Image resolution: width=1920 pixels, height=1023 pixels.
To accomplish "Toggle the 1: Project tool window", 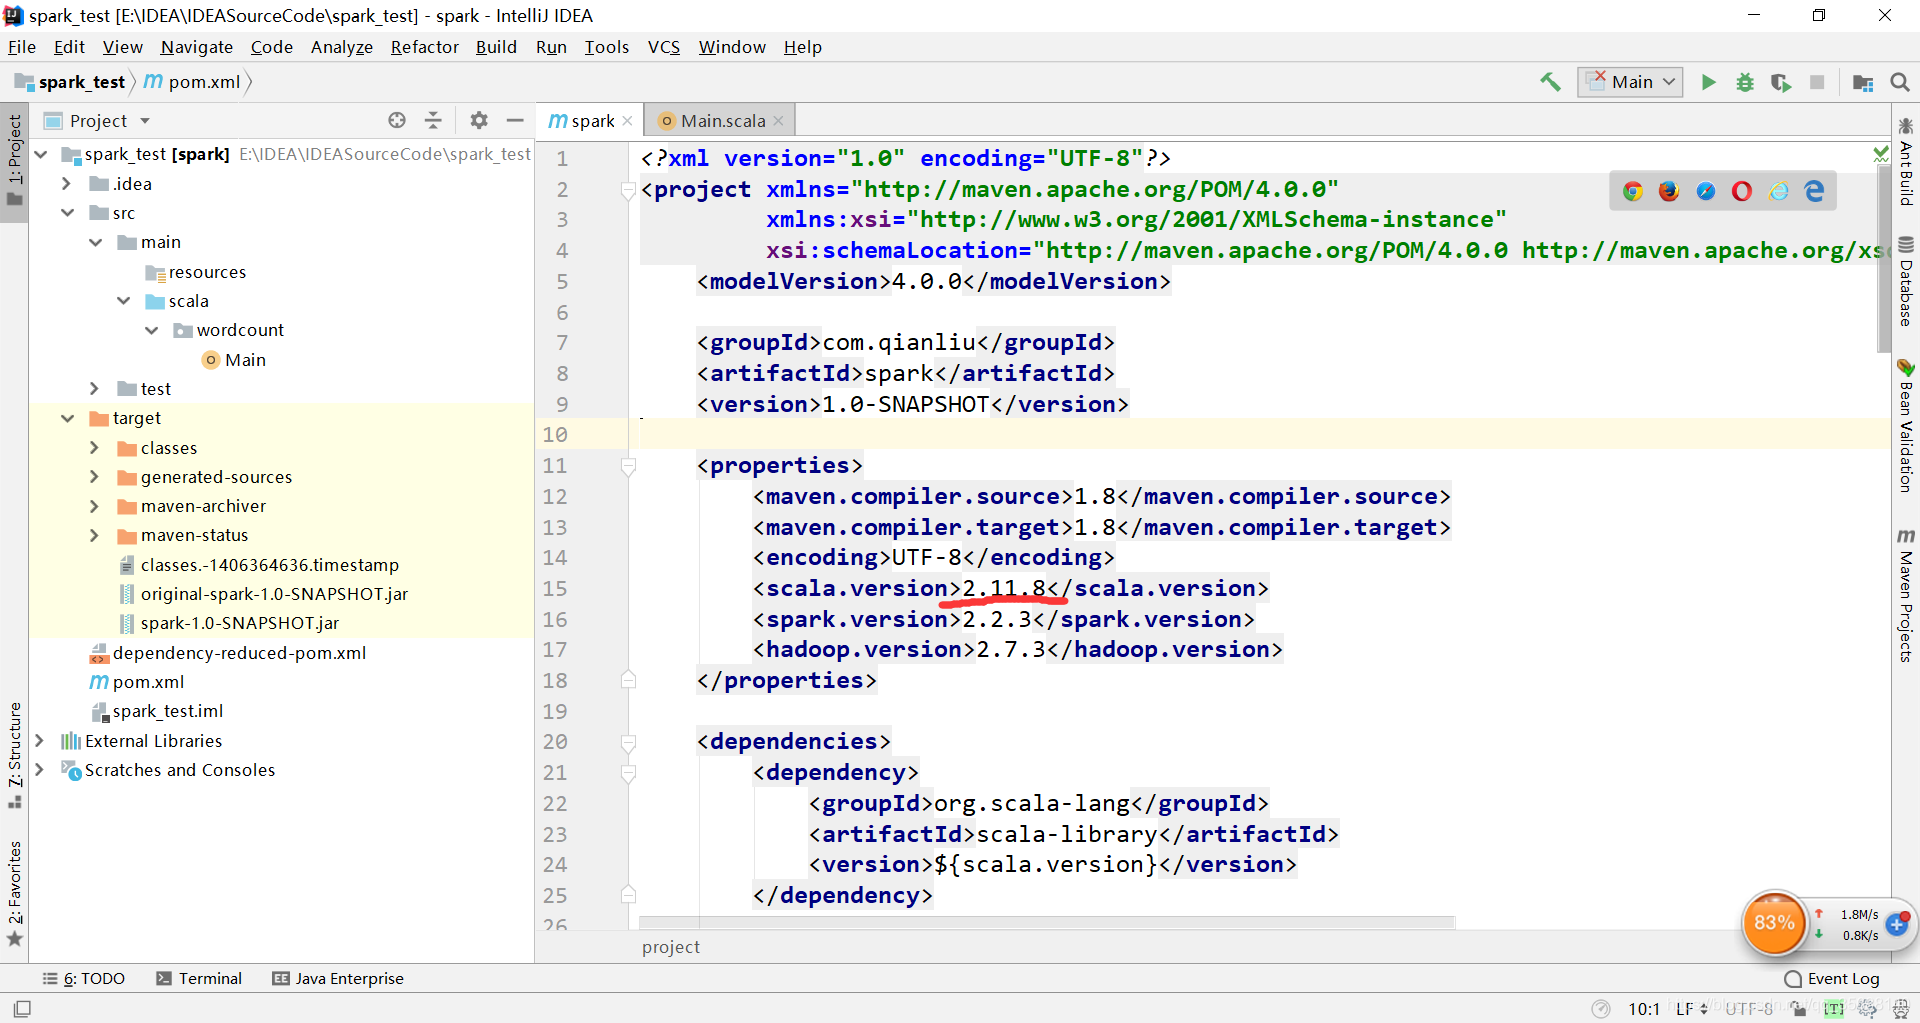I will pos(14,160).
